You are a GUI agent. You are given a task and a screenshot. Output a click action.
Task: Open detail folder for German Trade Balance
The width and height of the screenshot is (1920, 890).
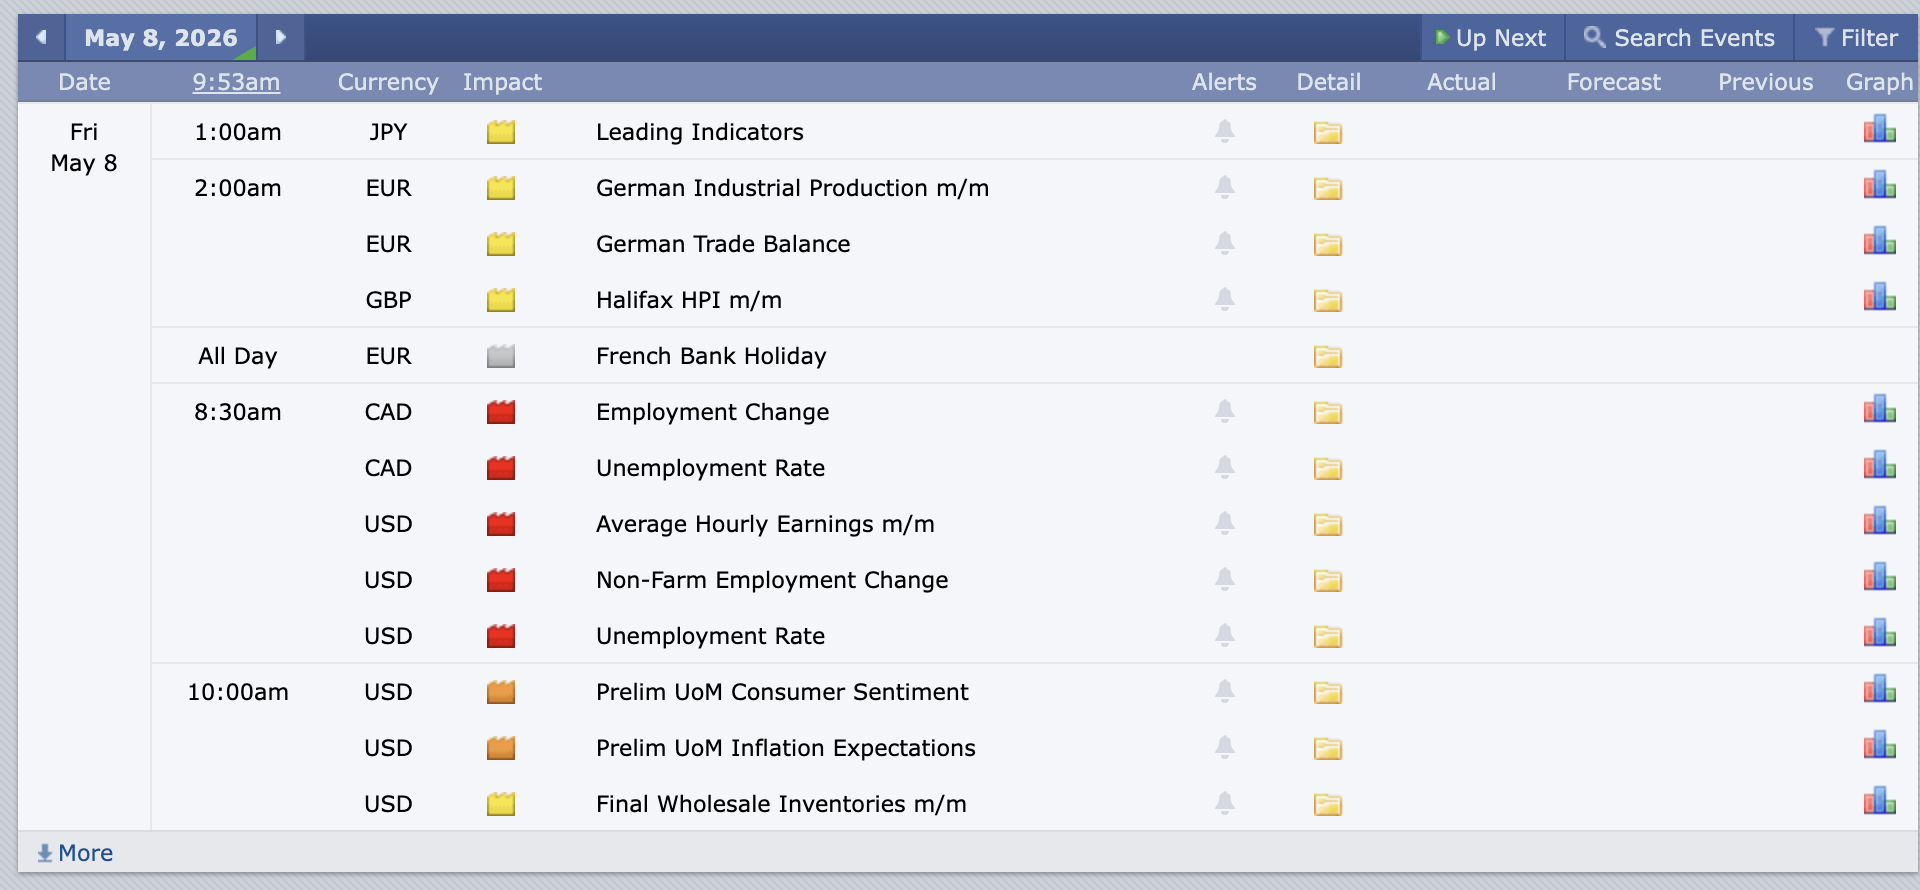(1327, 244)
